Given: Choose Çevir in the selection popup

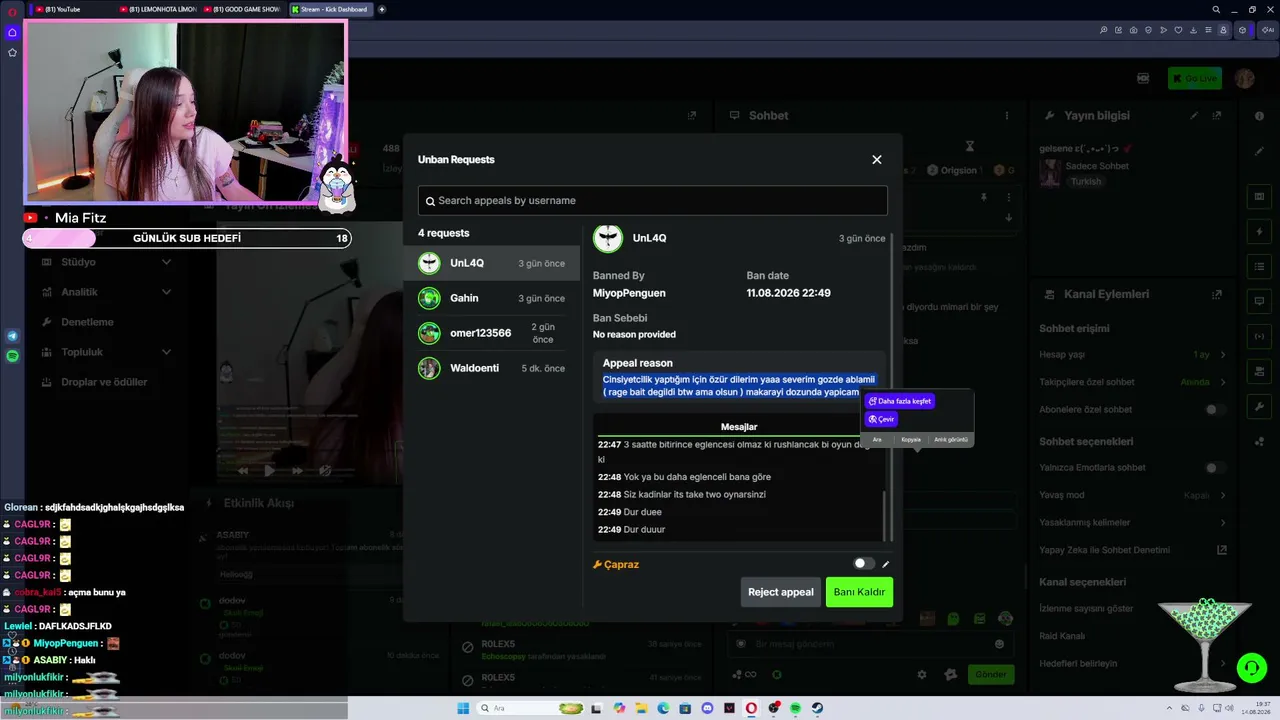Looking at the screenshot, I should click(881, 419).
